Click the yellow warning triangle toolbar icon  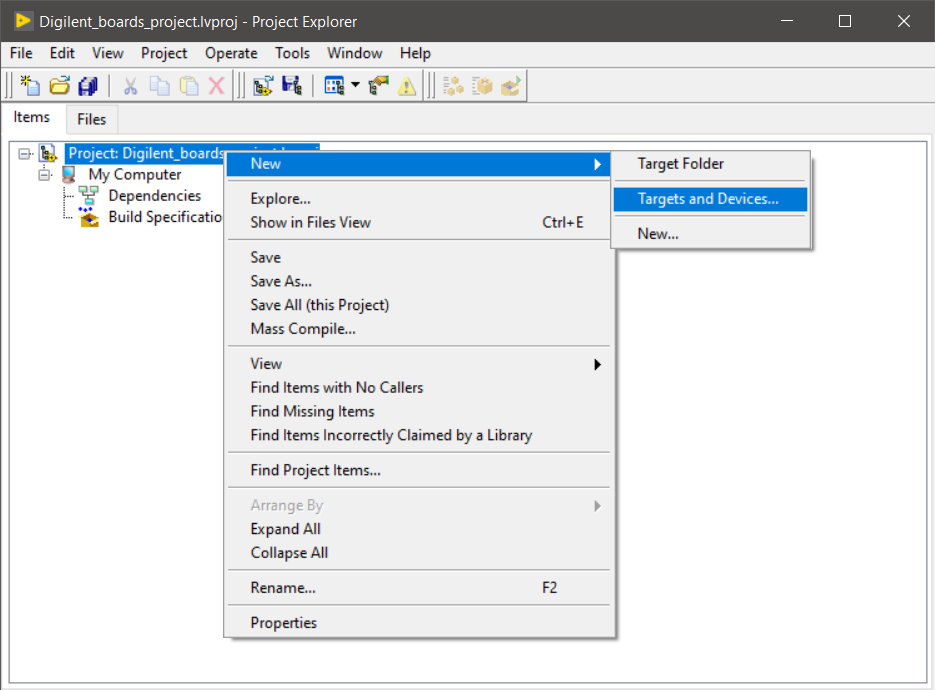[x=407, y=86]
